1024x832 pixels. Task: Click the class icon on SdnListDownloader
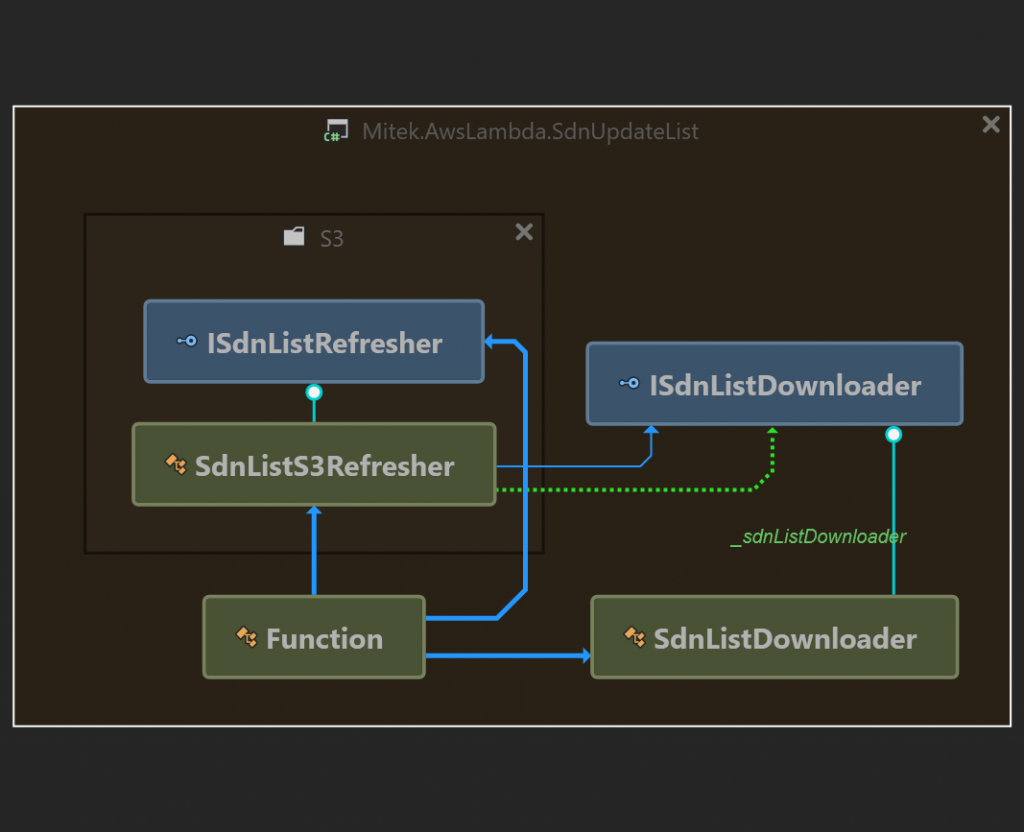tap(634, 637)
